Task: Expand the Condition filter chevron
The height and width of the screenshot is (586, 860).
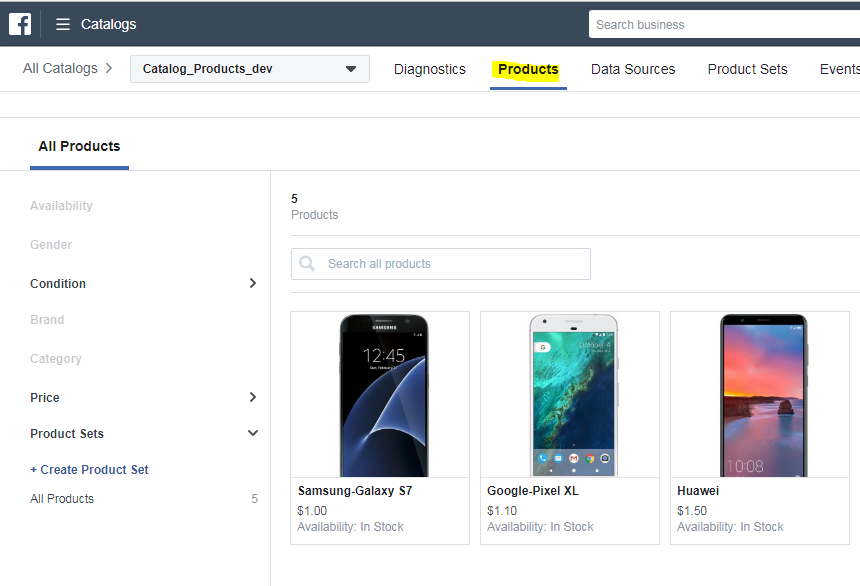Action: pyautogui.click(x=253, y=283)
